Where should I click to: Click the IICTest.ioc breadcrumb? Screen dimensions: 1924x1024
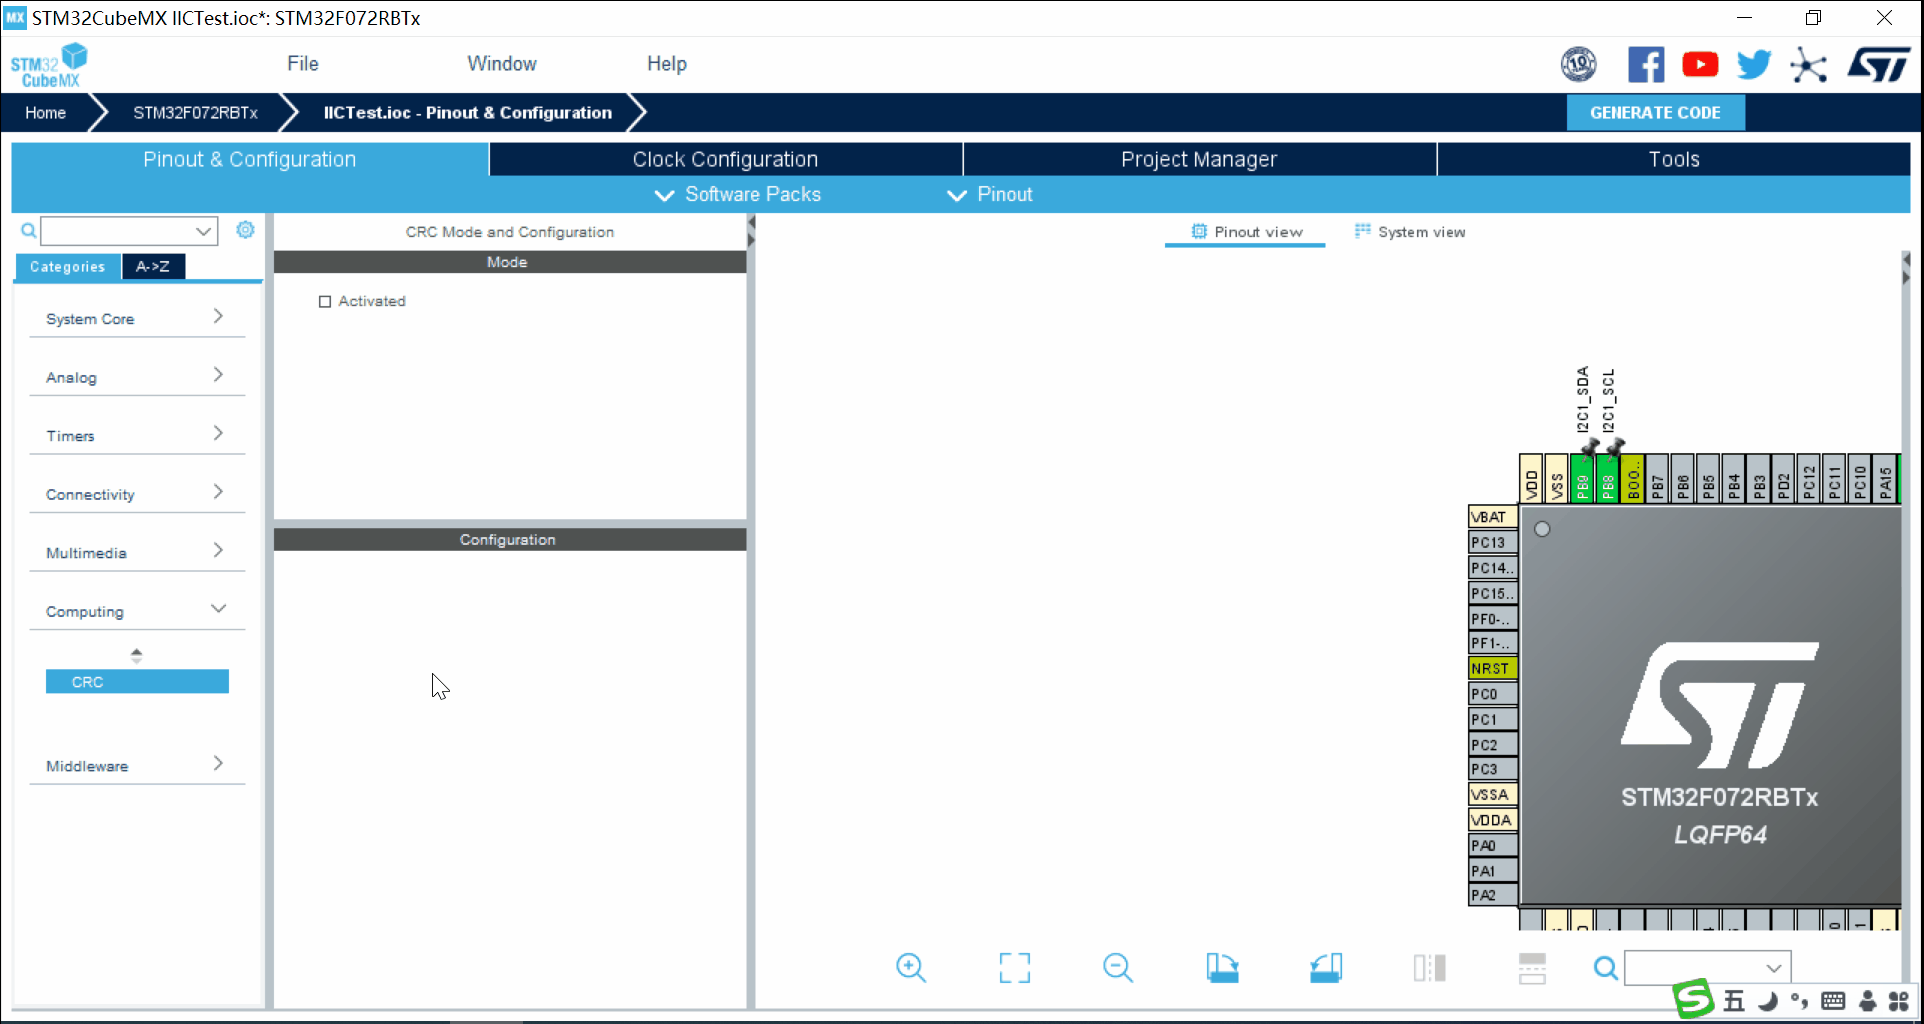point(467,113)
